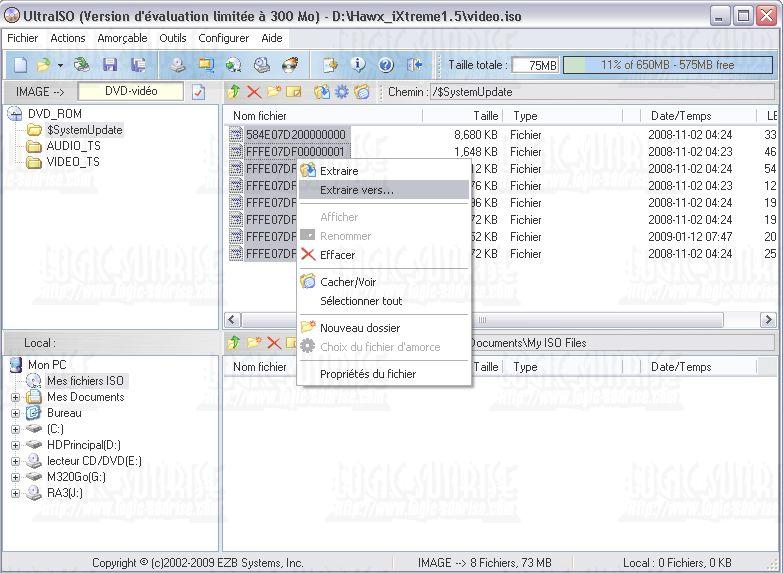Click the Mount to virtual drive icon
This screenshot has height=573, width=783.
[x=262, y=65]
